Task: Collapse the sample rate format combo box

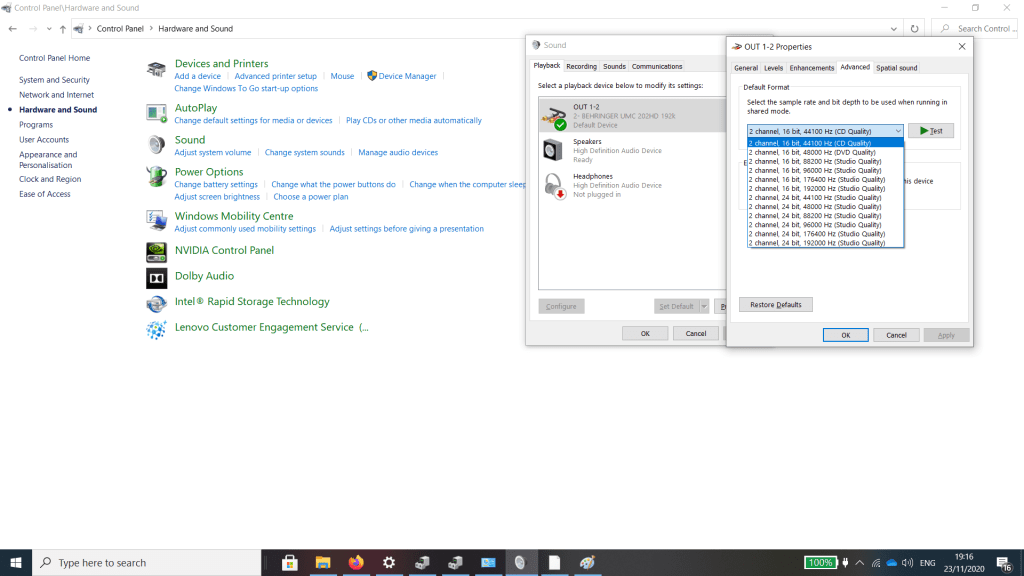Action: 897,131
